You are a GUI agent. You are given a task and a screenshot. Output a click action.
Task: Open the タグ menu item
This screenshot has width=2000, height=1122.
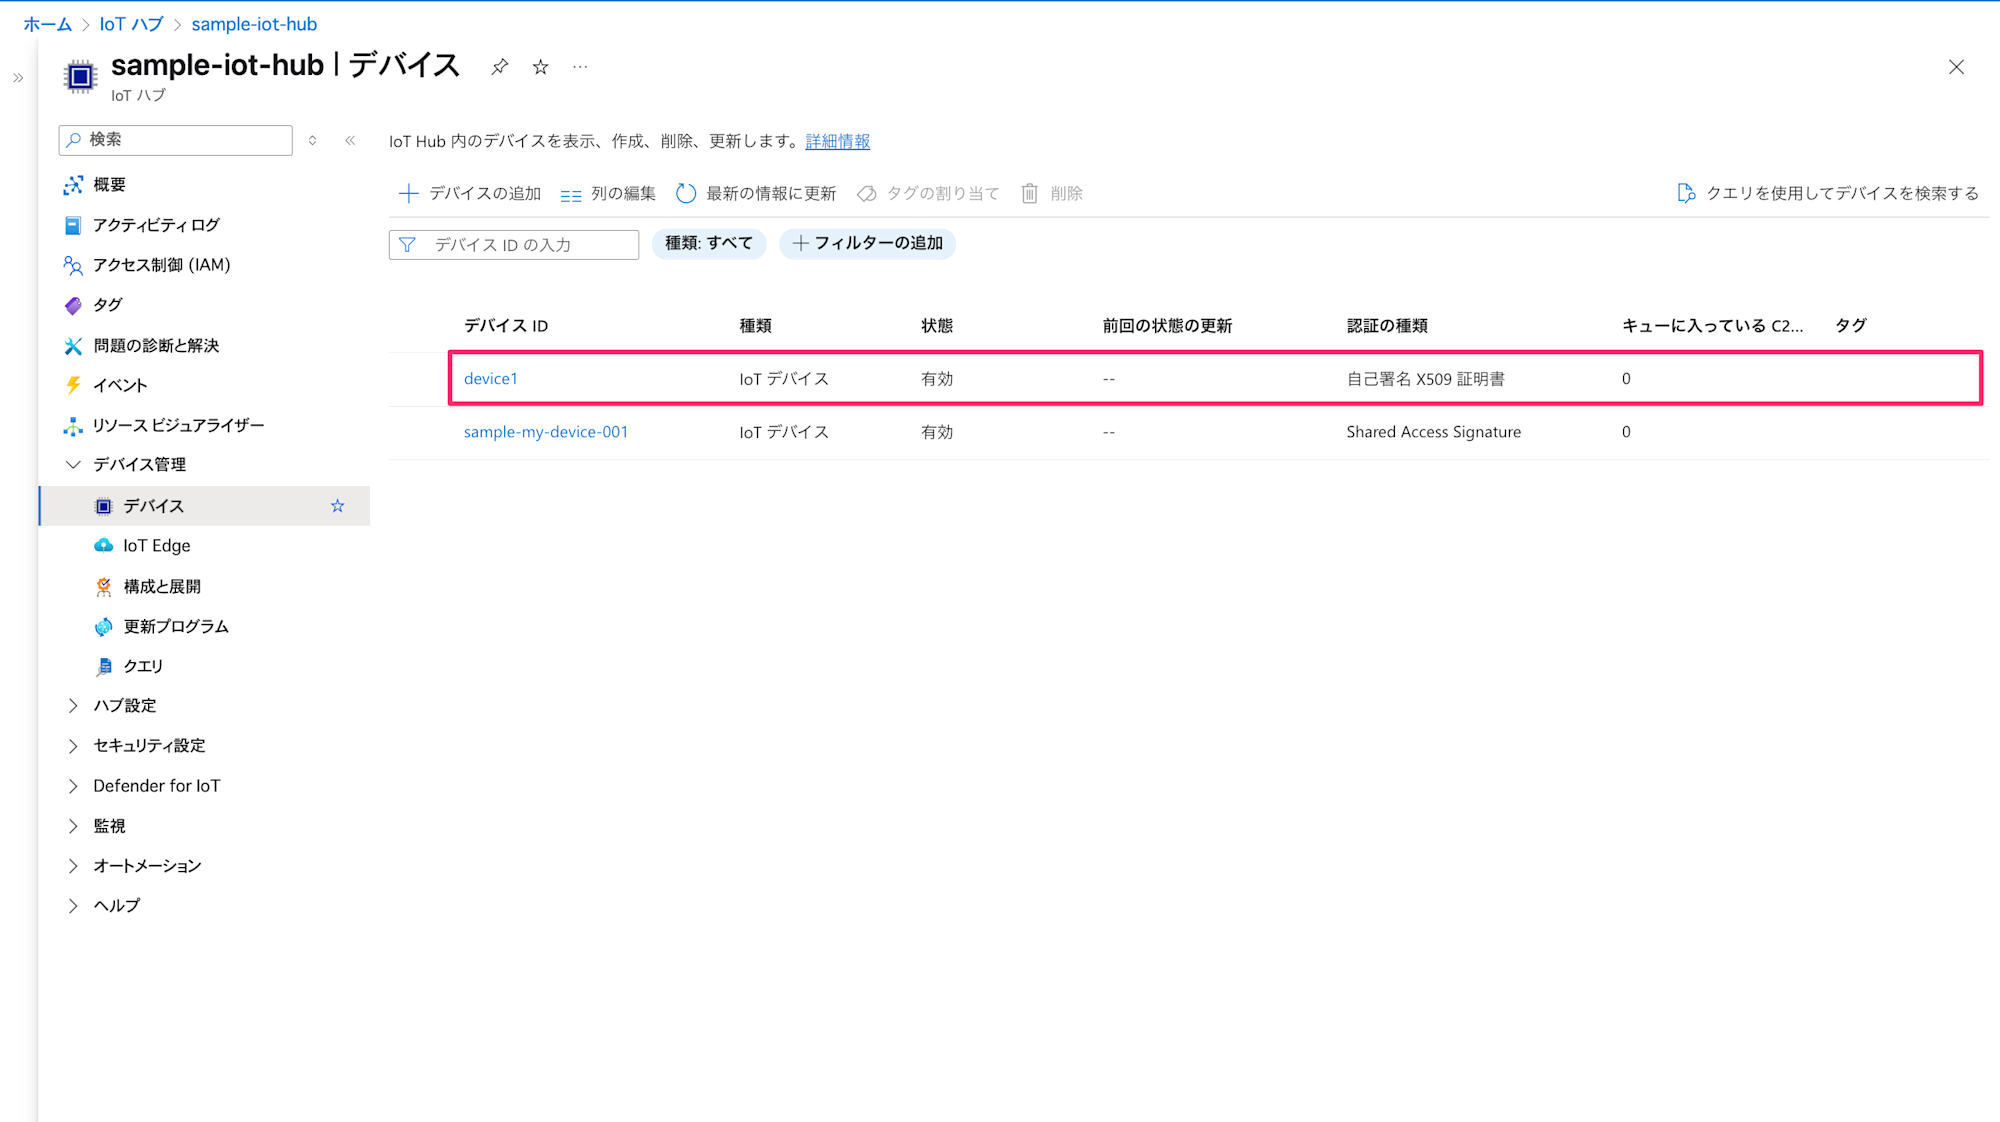point(108,305)
